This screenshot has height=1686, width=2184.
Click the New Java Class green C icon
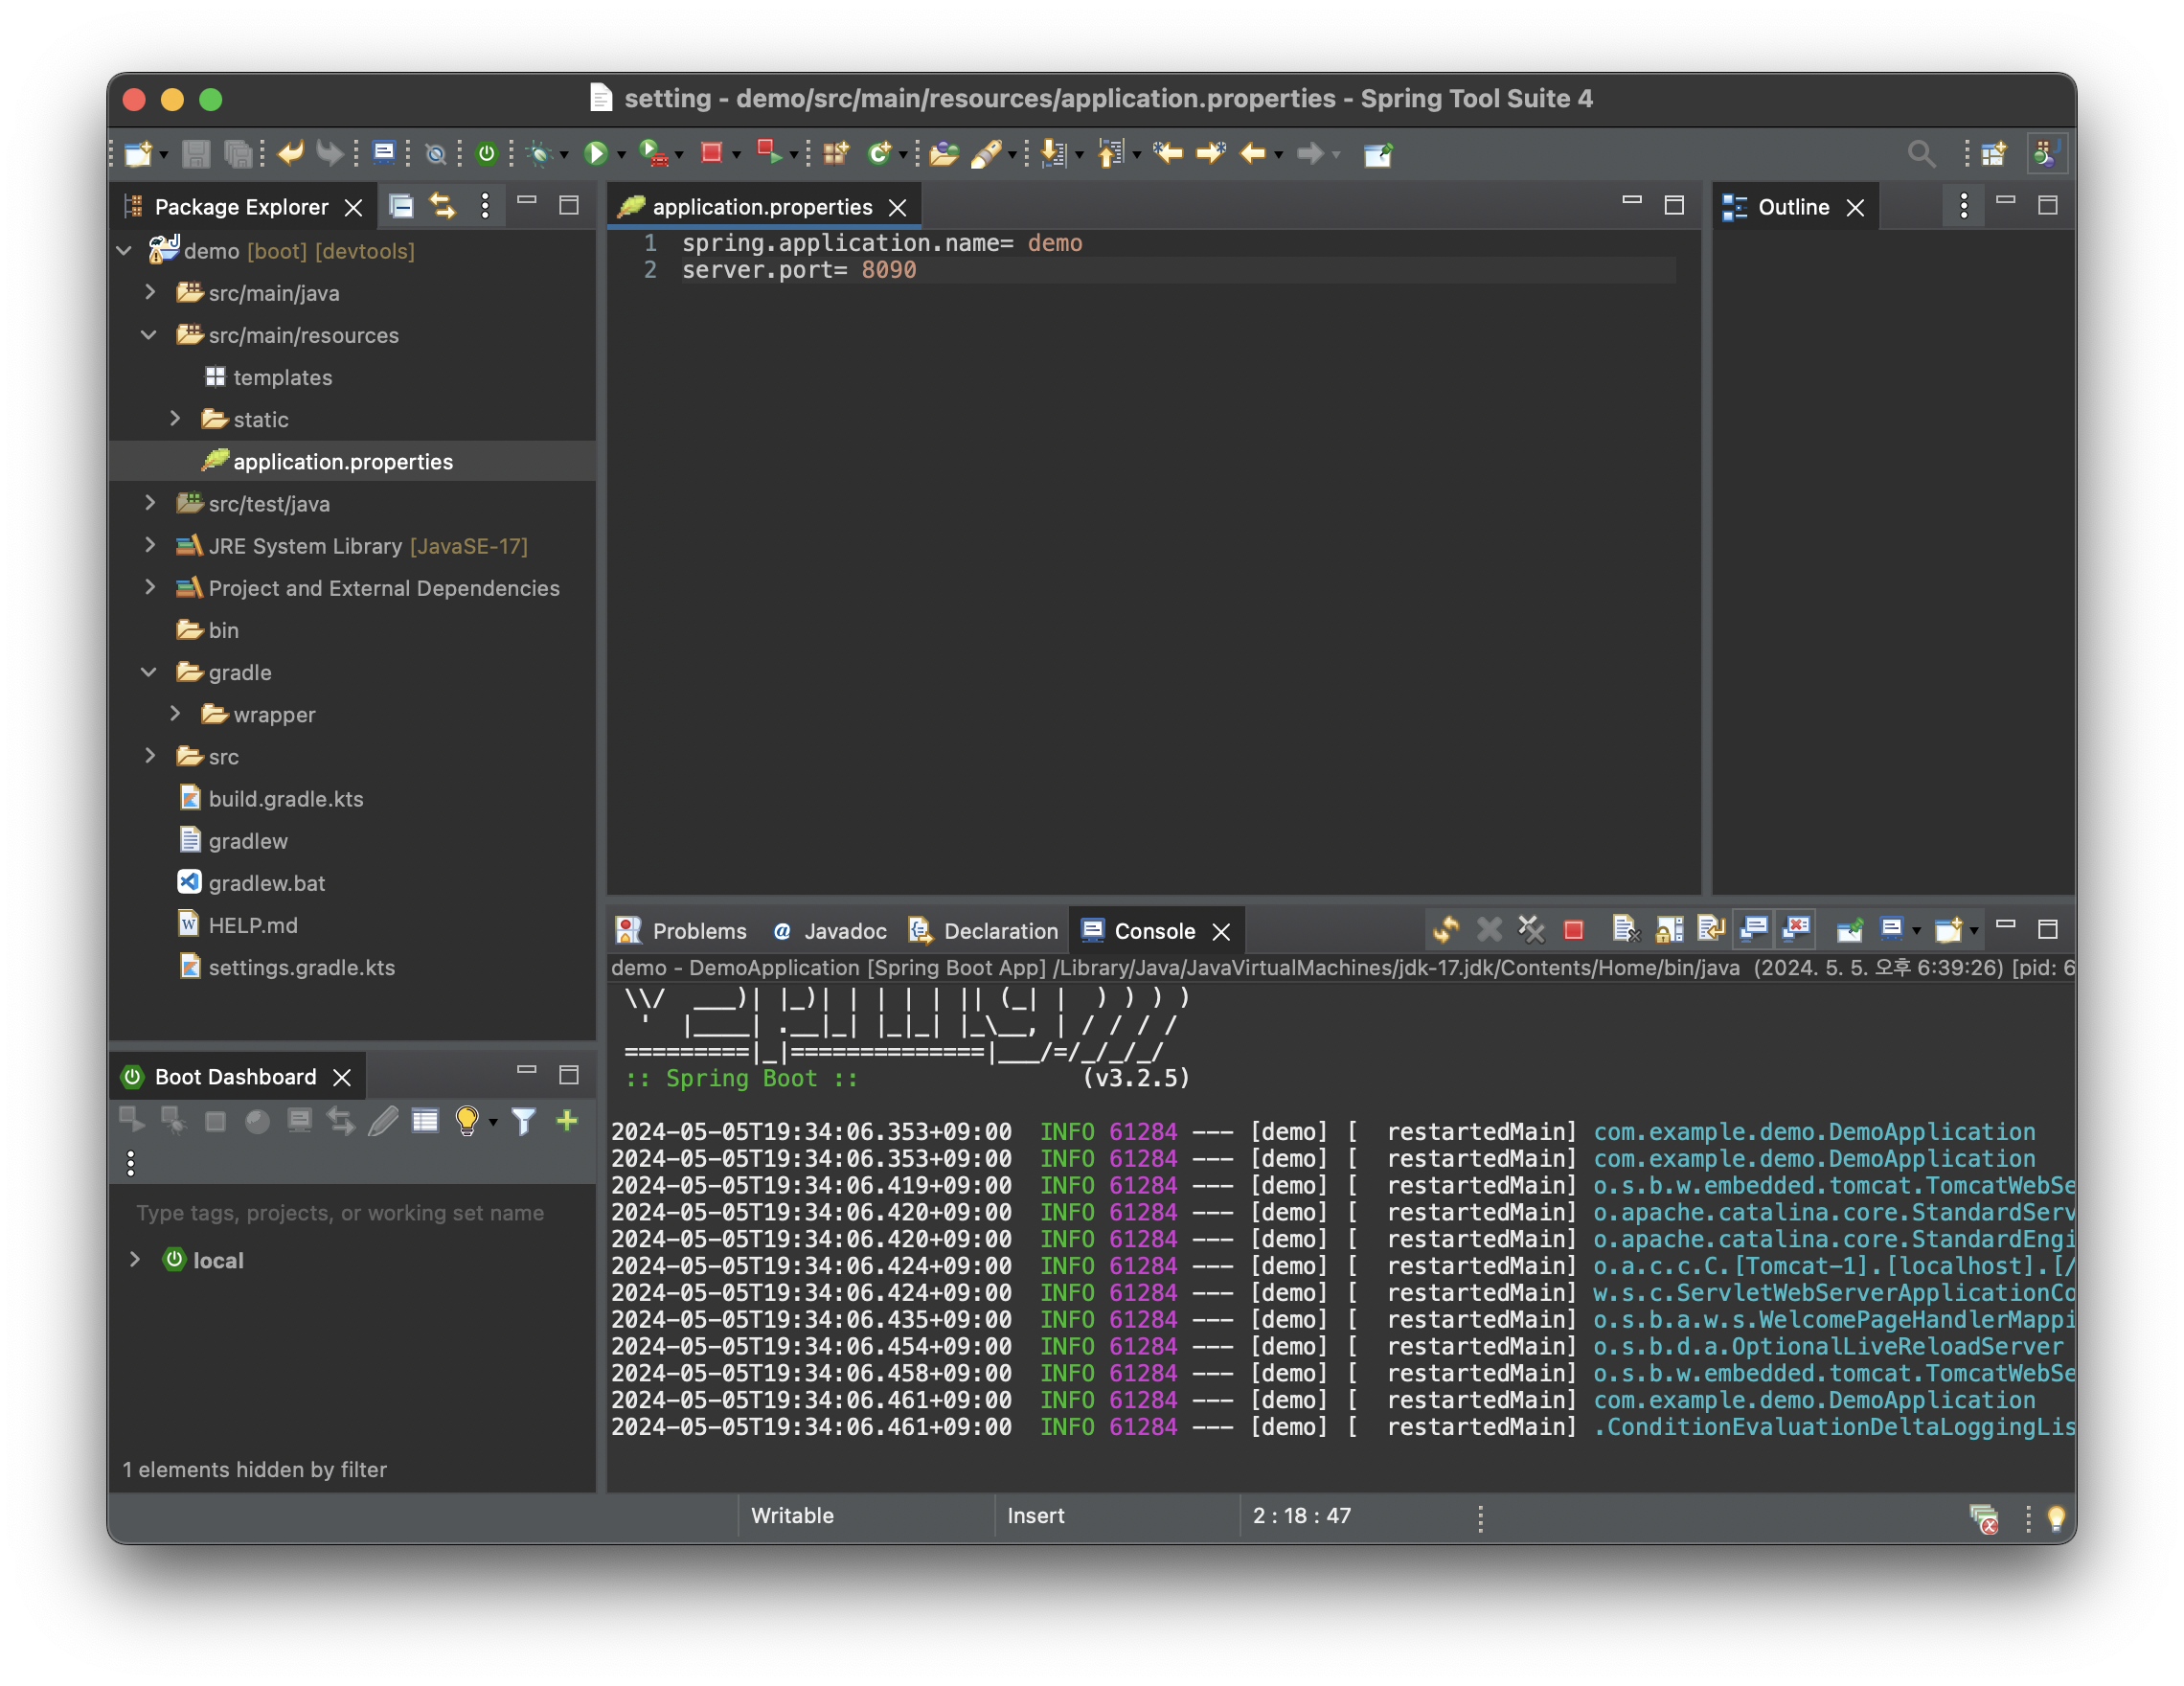click(879, 154)
